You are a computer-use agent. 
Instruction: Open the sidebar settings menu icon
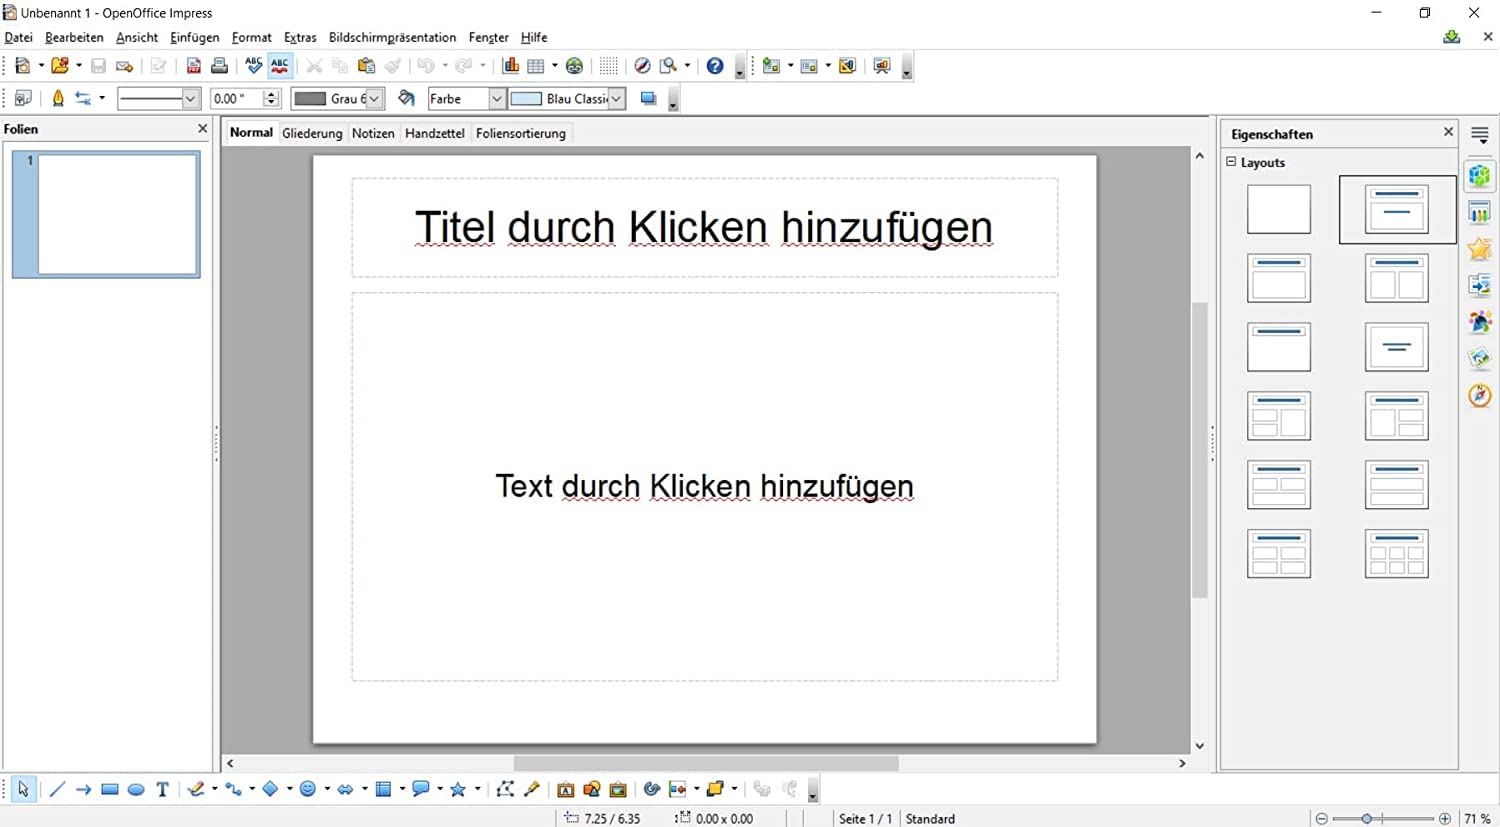click(x=1480, y=134)
